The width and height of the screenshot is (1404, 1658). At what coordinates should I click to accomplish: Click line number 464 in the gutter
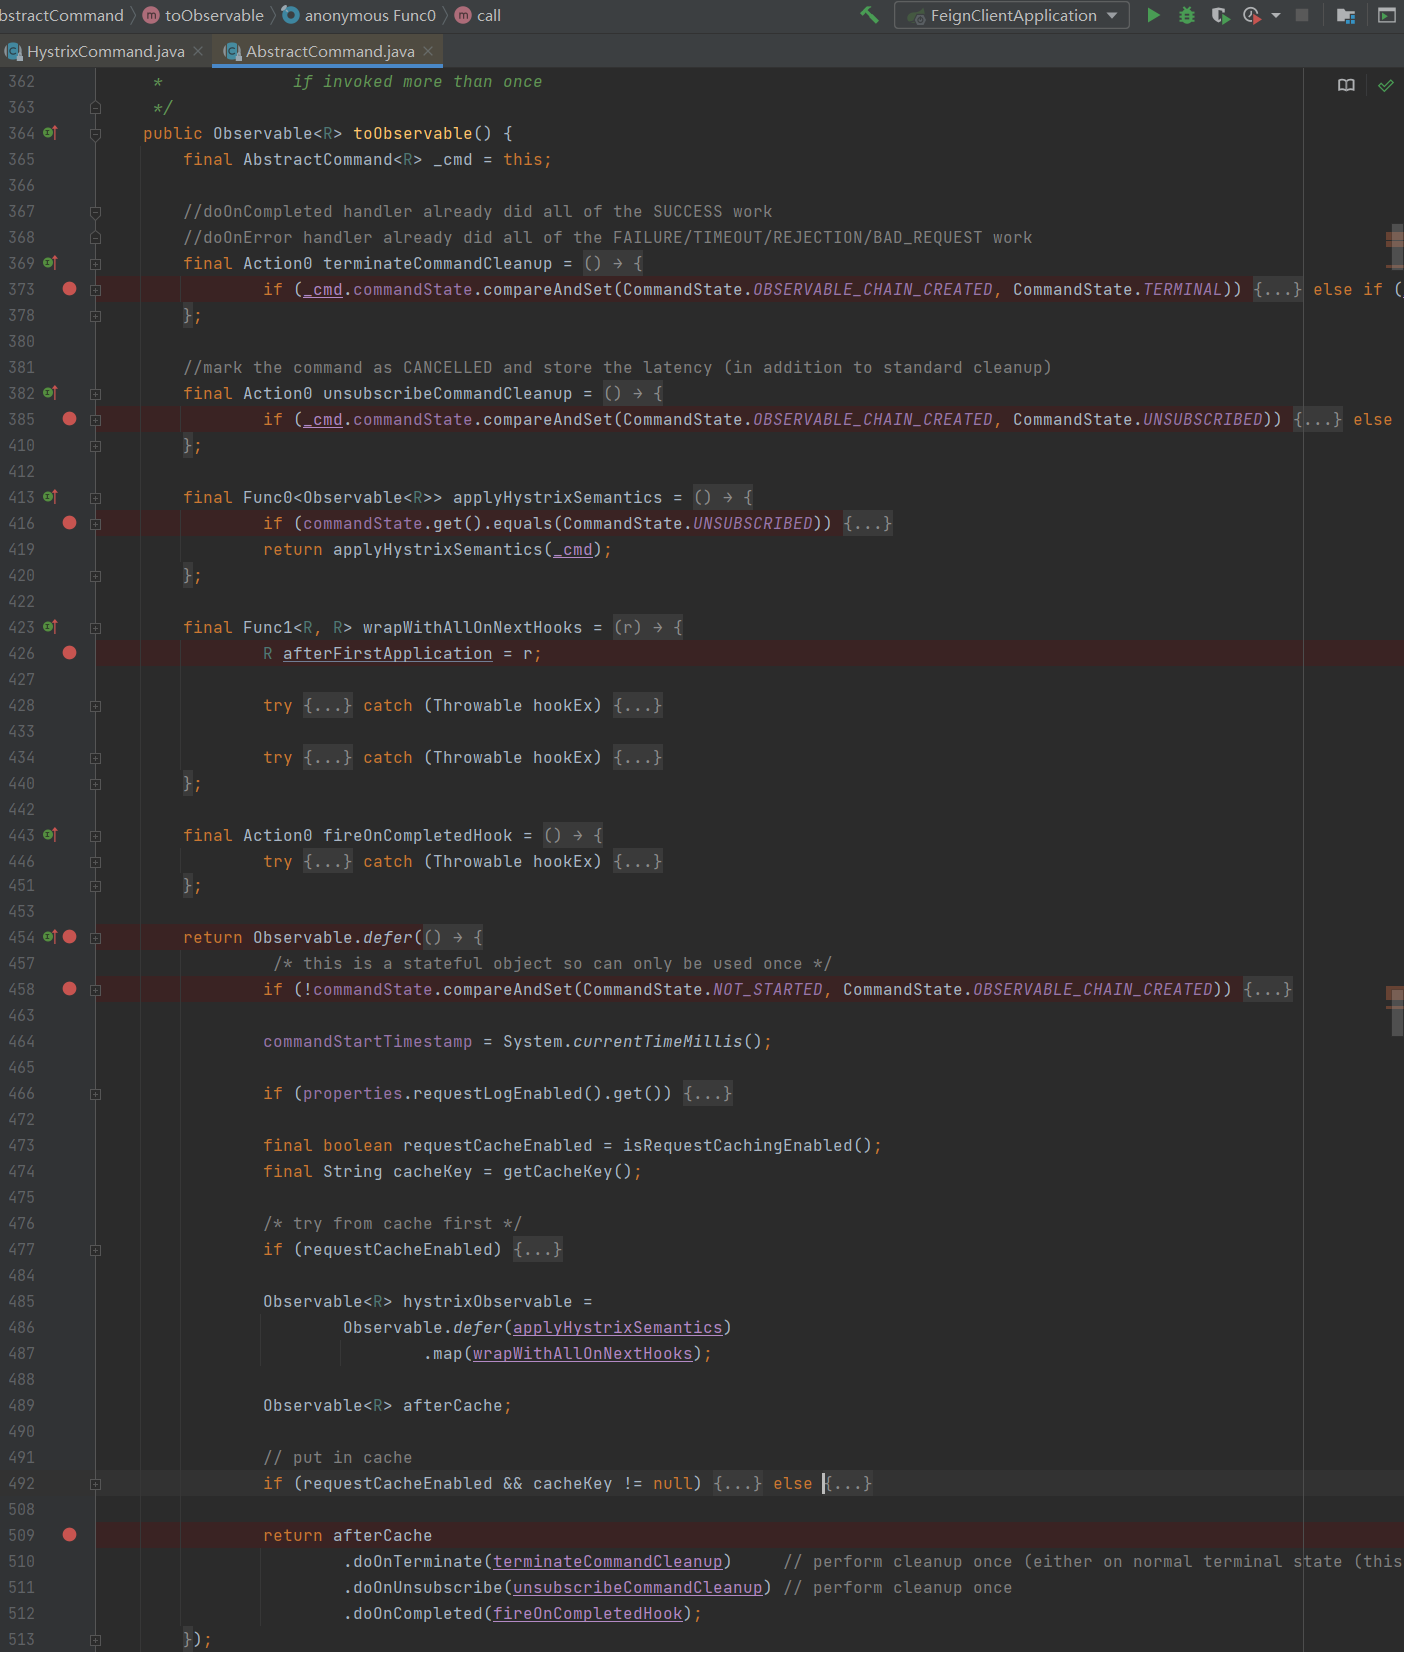pos(21,1041)
